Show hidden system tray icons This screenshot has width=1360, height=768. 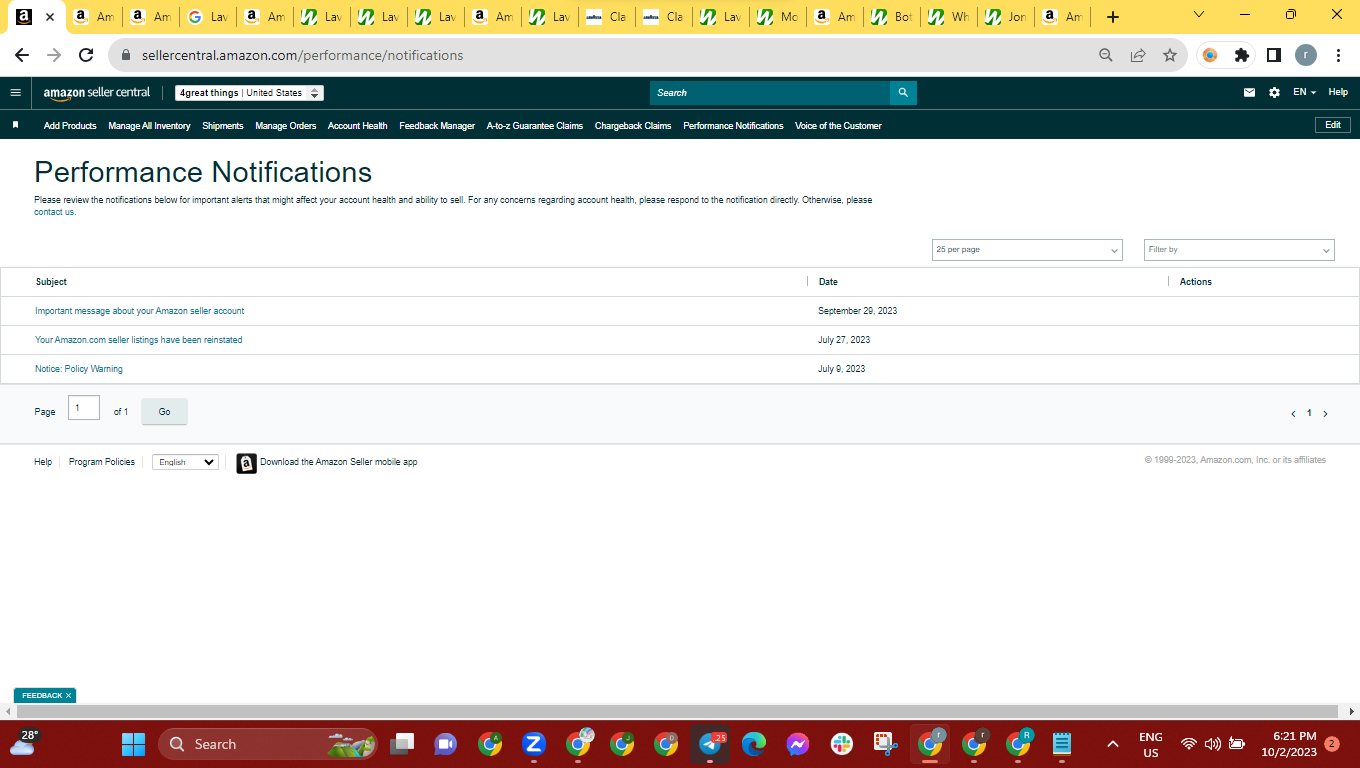1112,744
